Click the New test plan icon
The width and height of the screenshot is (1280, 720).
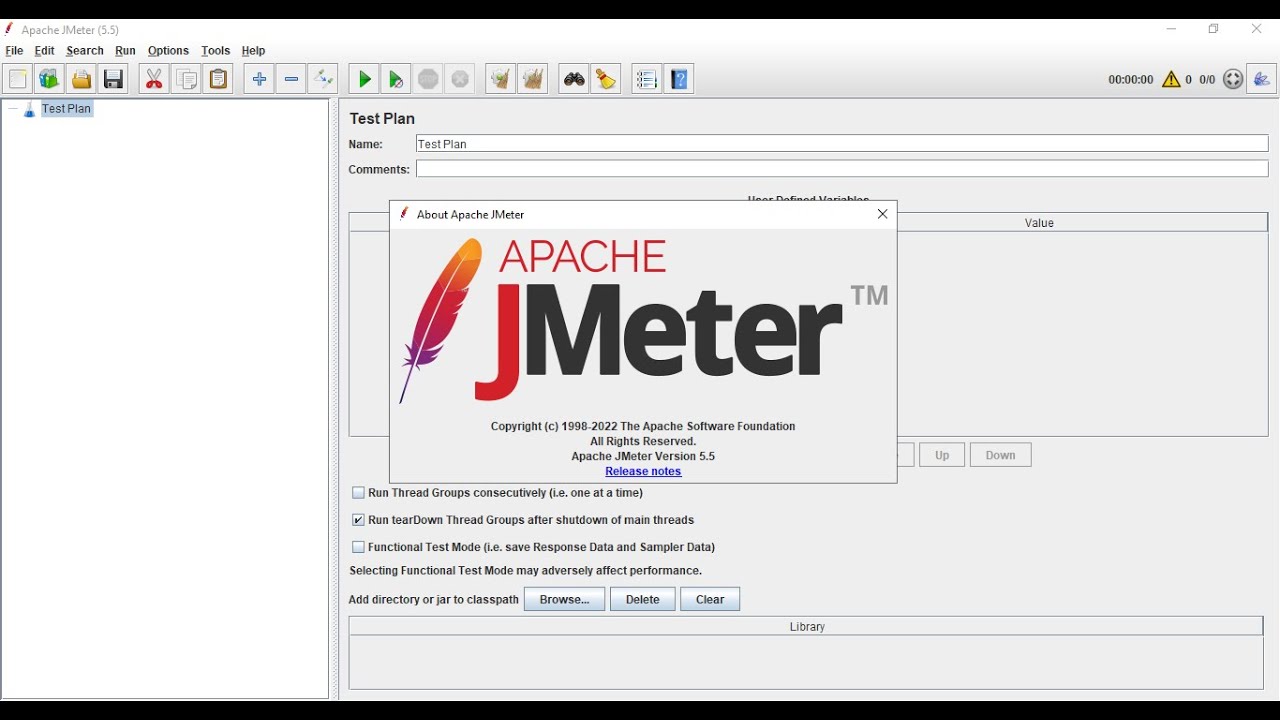pos(17,79)
